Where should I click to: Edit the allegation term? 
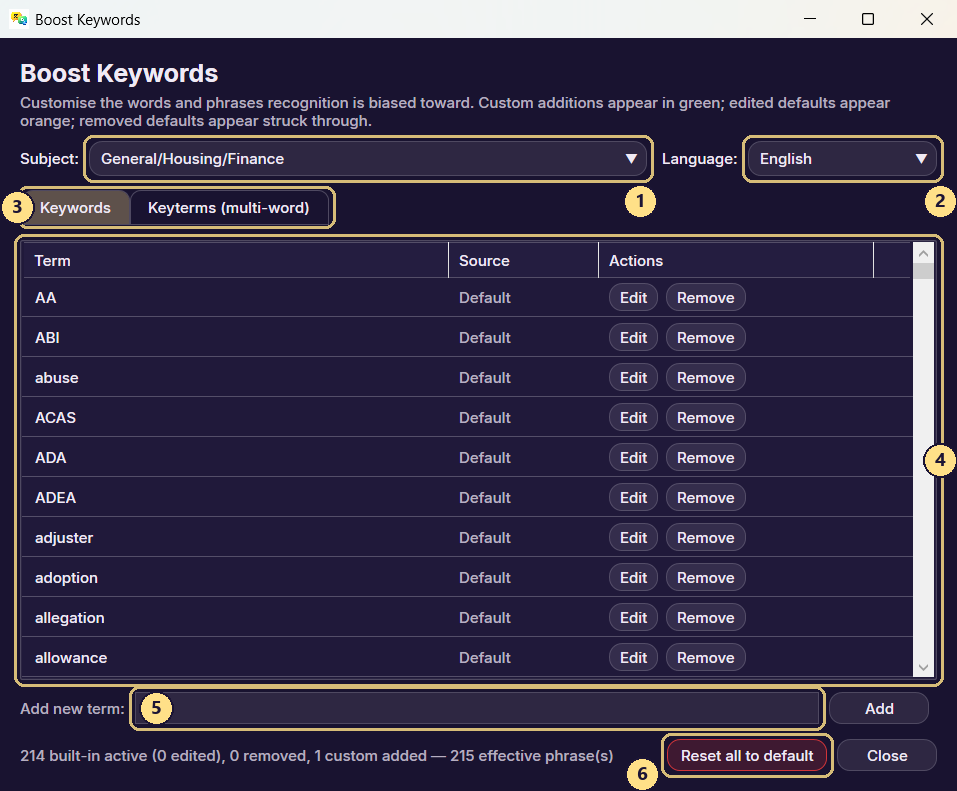point(633,618)
